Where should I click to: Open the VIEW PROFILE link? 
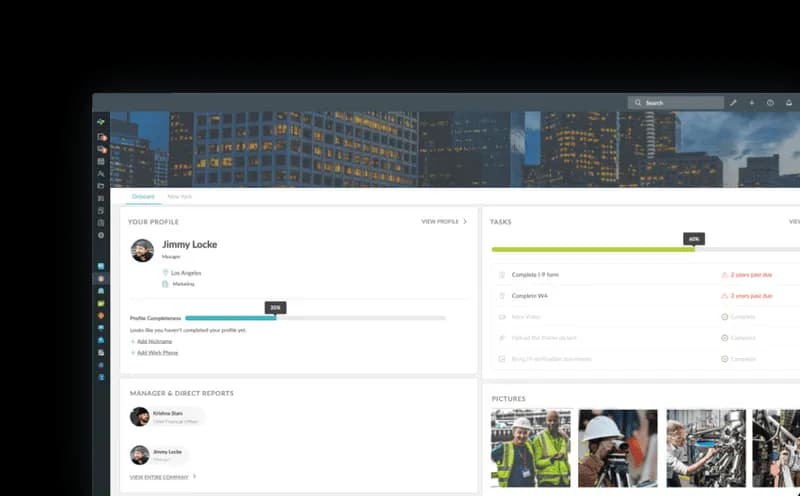(x=440, y=221)
